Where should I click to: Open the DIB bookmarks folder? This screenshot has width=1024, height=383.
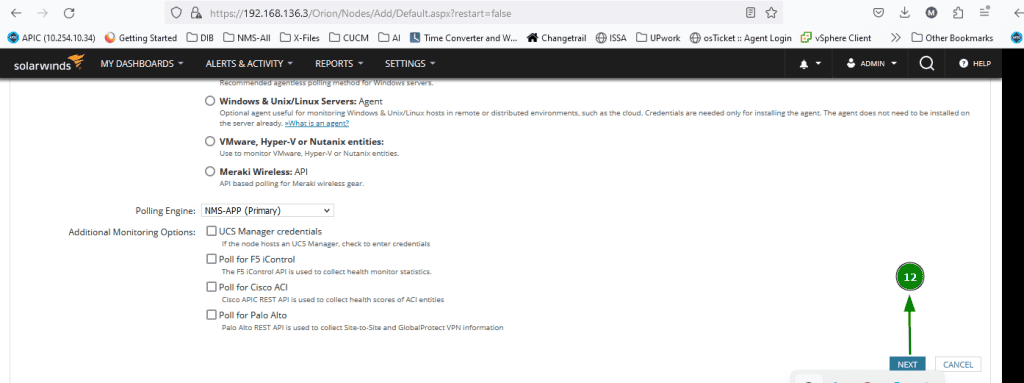click(x=200, y=38)
